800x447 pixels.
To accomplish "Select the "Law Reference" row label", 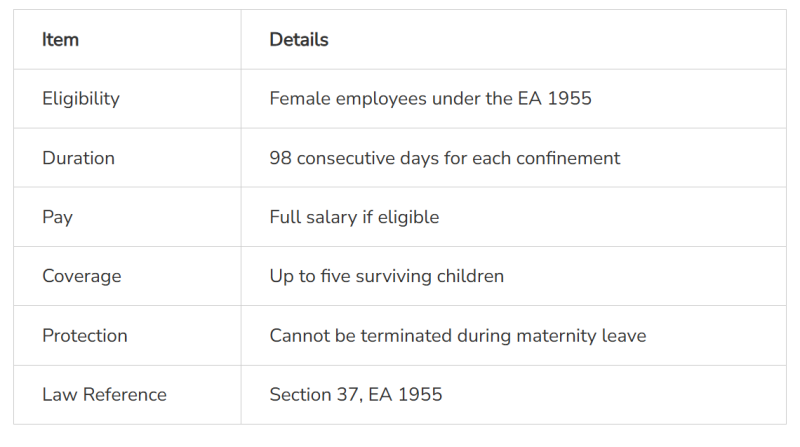I will [104, 395].
